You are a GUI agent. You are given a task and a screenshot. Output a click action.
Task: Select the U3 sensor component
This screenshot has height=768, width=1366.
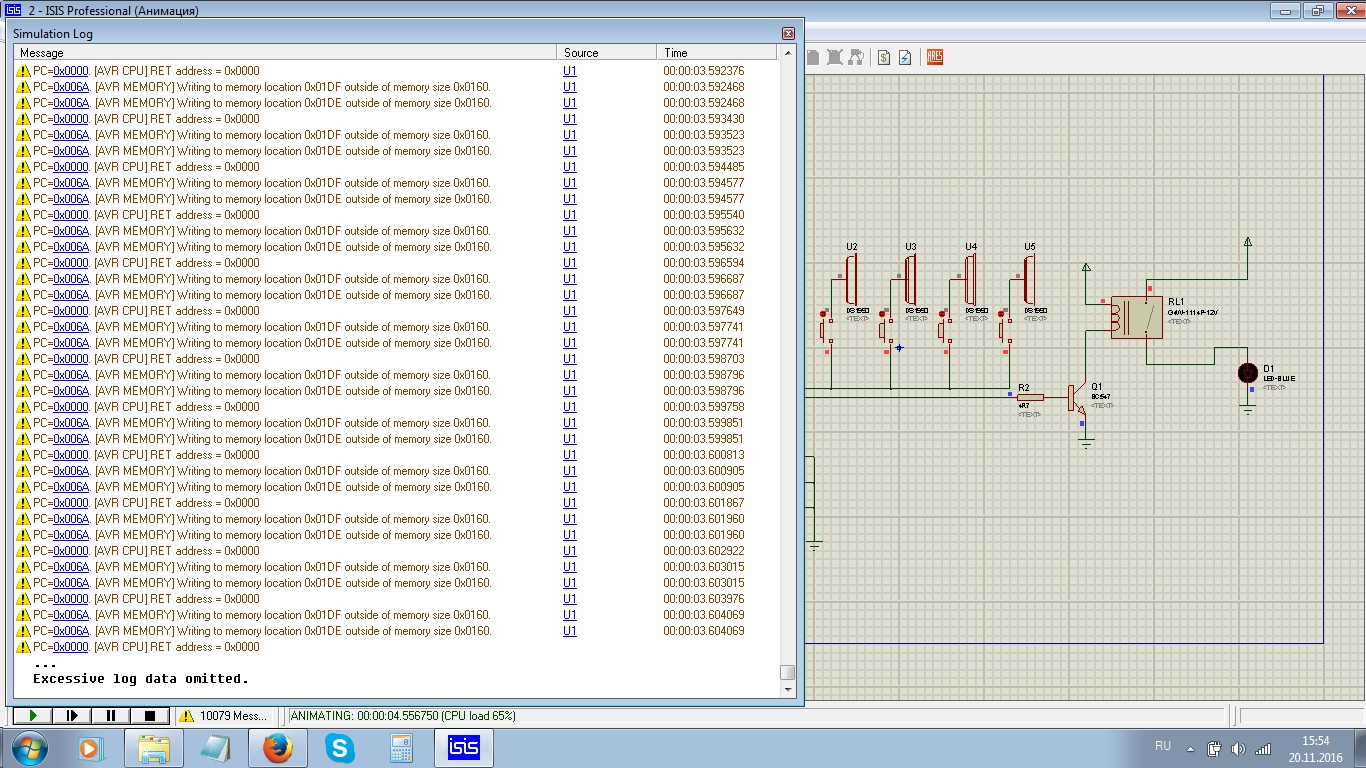point(909,279)
